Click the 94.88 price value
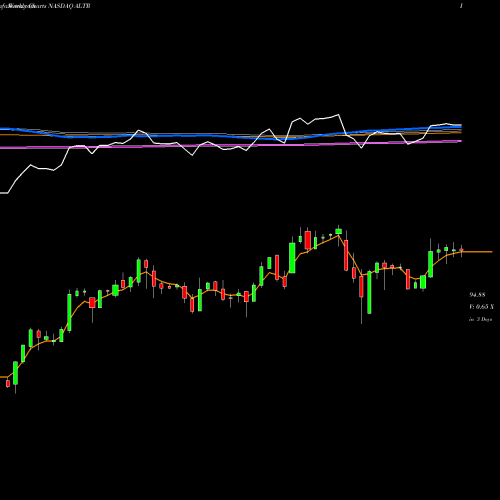Viewport: 500px width, 500px height. point(477,295)
